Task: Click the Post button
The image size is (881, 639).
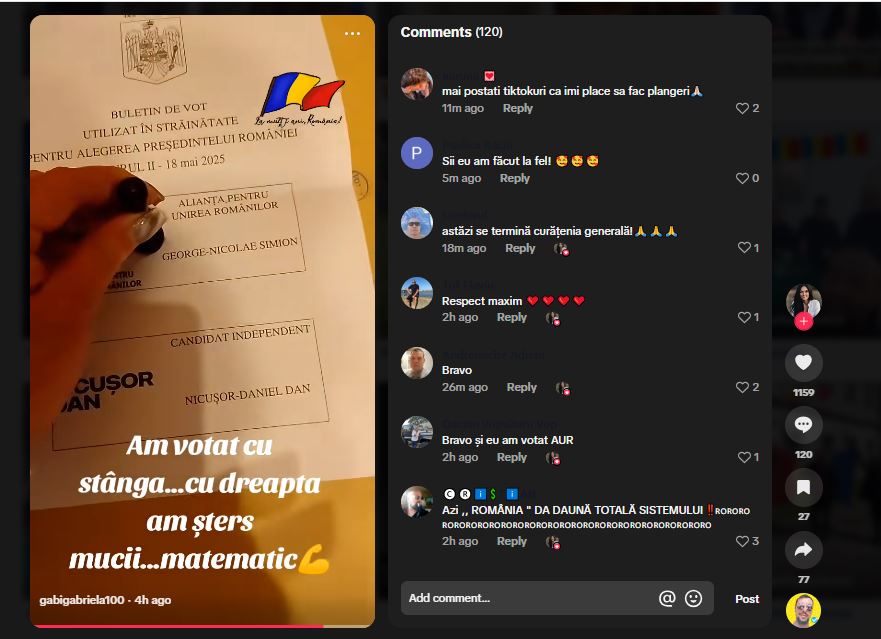Action: point(747,599)
